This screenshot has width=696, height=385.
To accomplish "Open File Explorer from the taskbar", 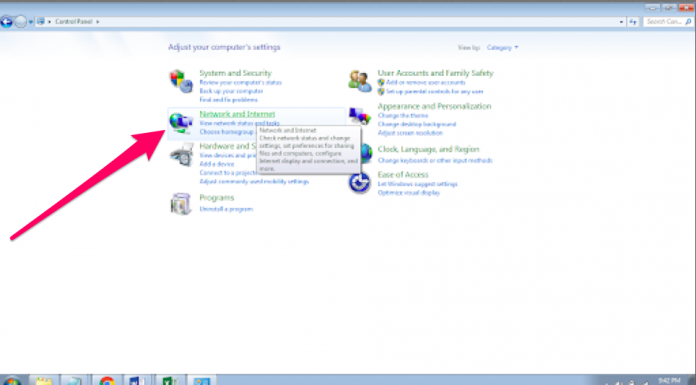I will coord(44,381).
